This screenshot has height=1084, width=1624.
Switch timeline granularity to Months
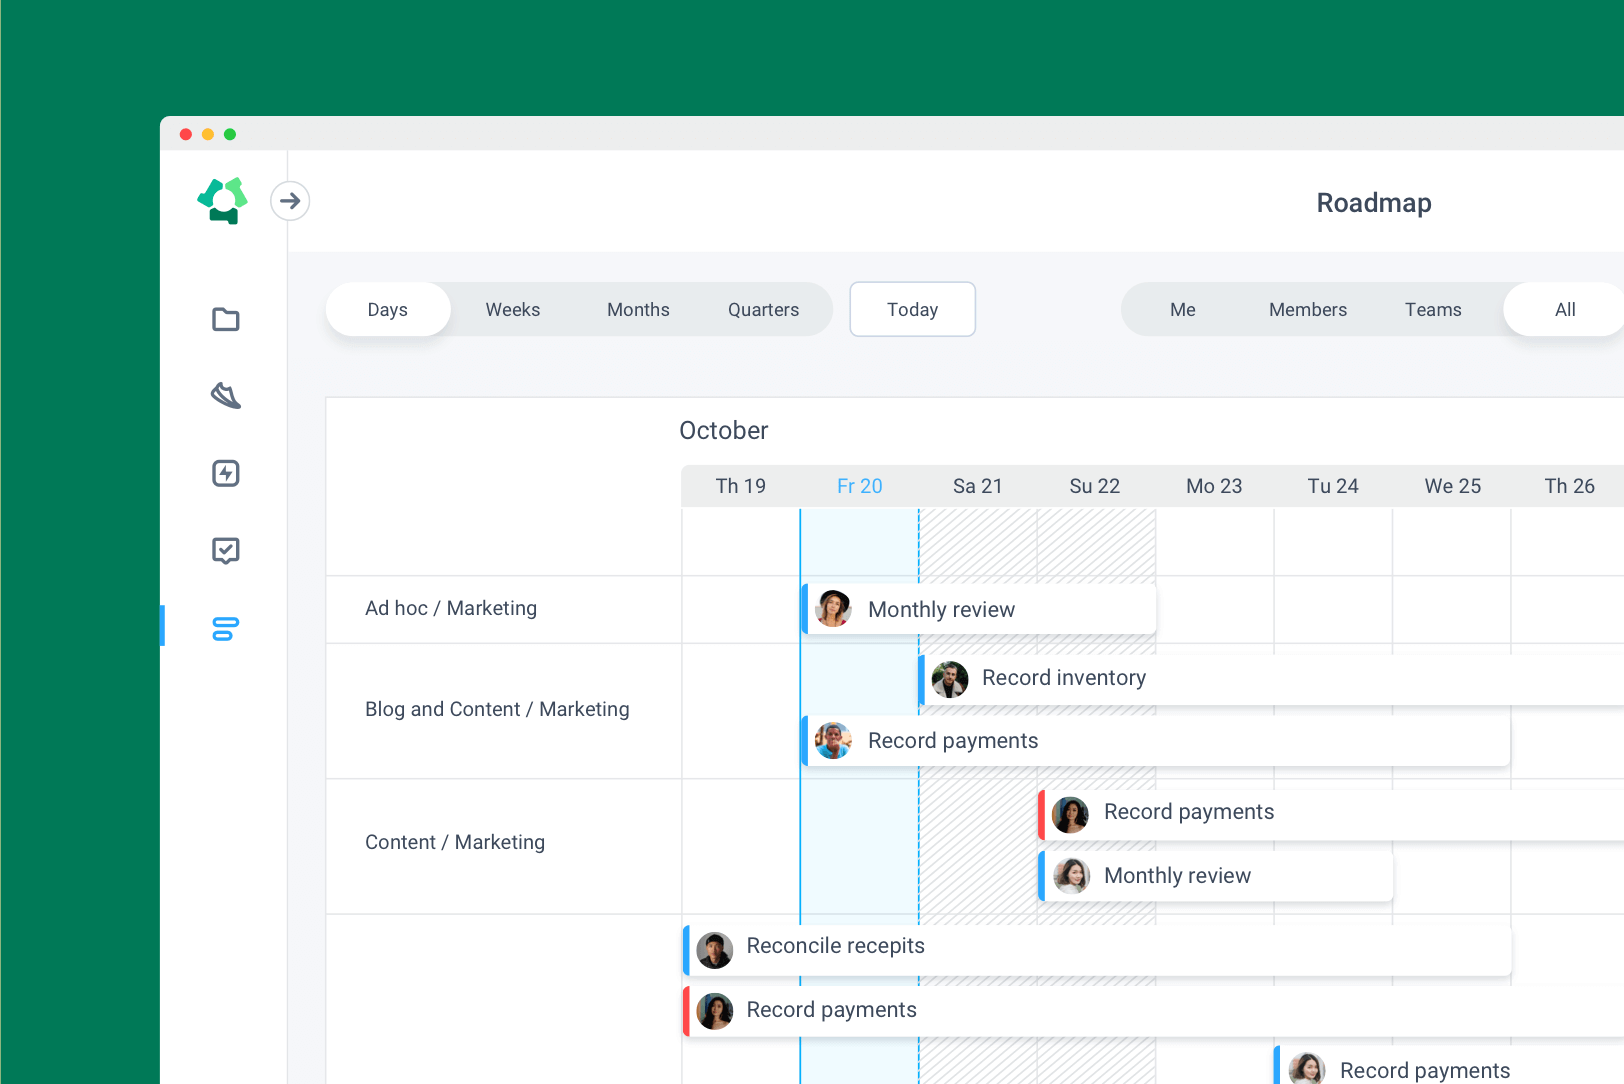coord(638,309)
